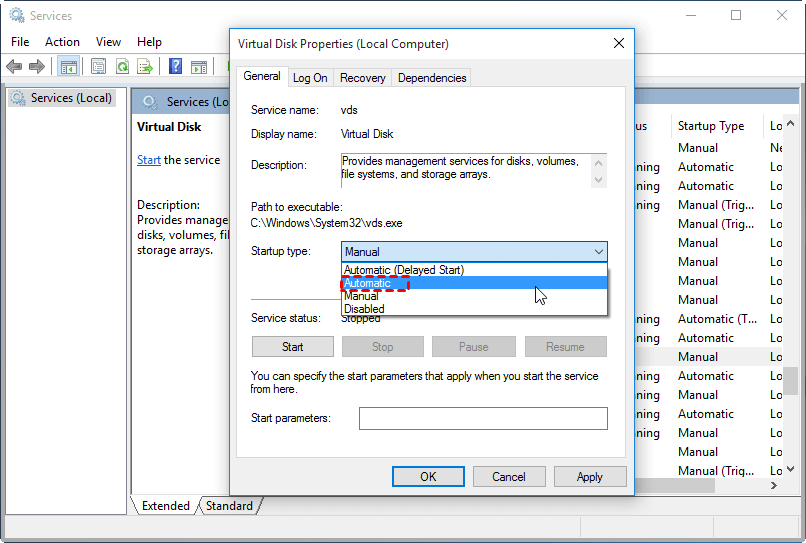
Task: Click the vds service name value
Action: [x=349, y=110]
